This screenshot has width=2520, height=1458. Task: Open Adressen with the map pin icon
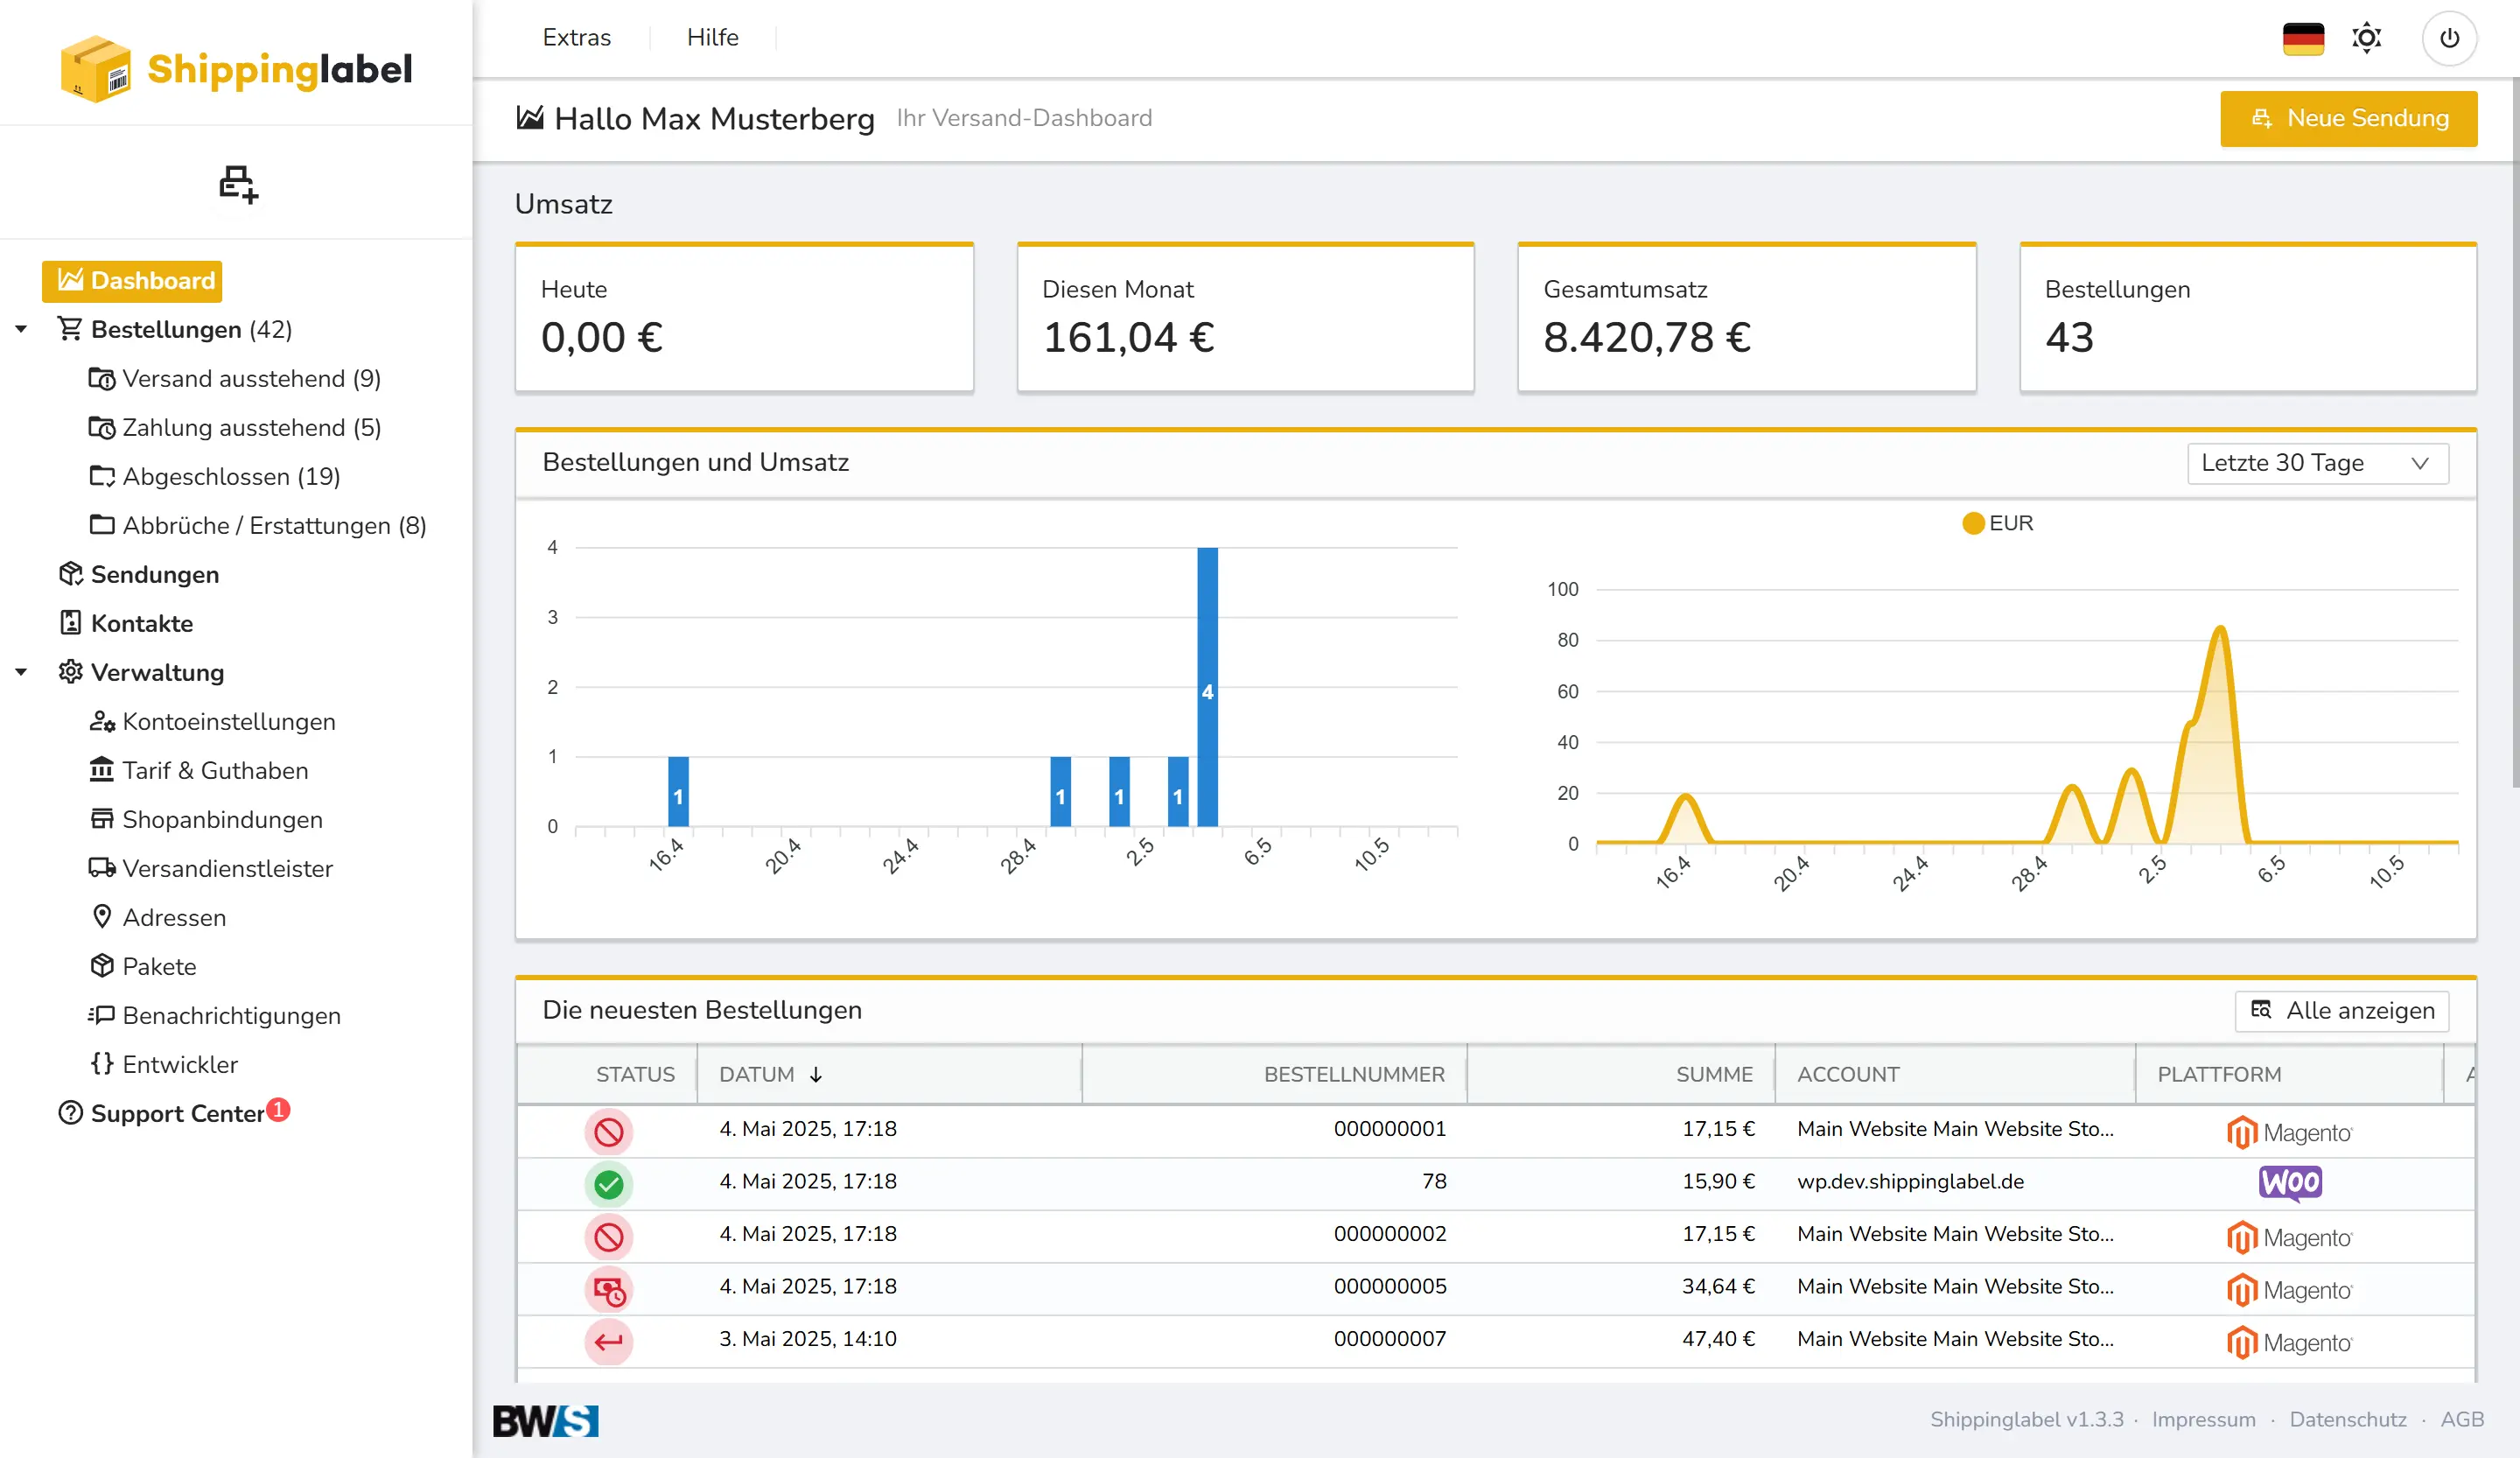(101, 917)
